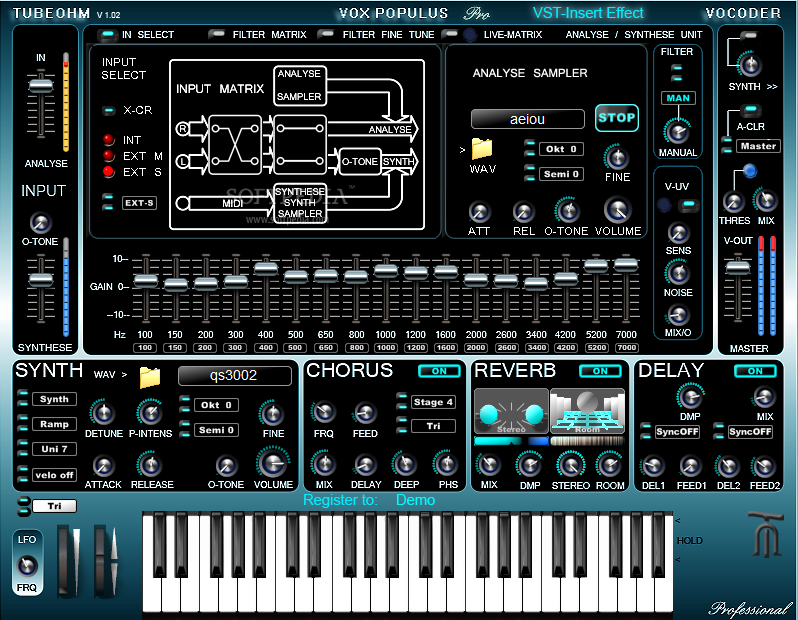Viewport: 798px width, 620px height.
Task: Select the EXT S input LED
Action: 108,172
